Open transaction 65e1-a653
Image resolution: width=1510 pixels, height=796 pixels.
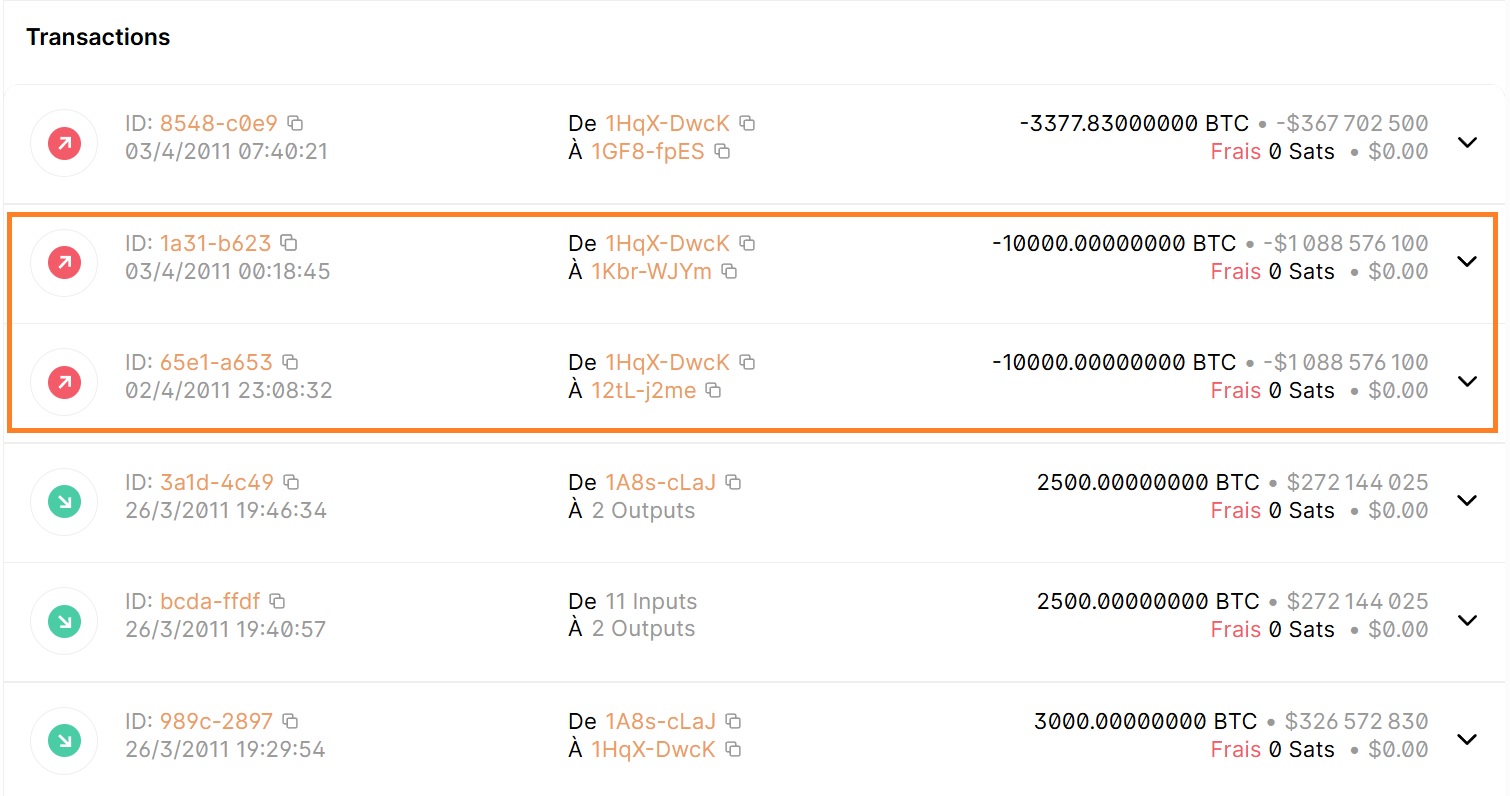pyautogui.click(x=1467, y=381)
